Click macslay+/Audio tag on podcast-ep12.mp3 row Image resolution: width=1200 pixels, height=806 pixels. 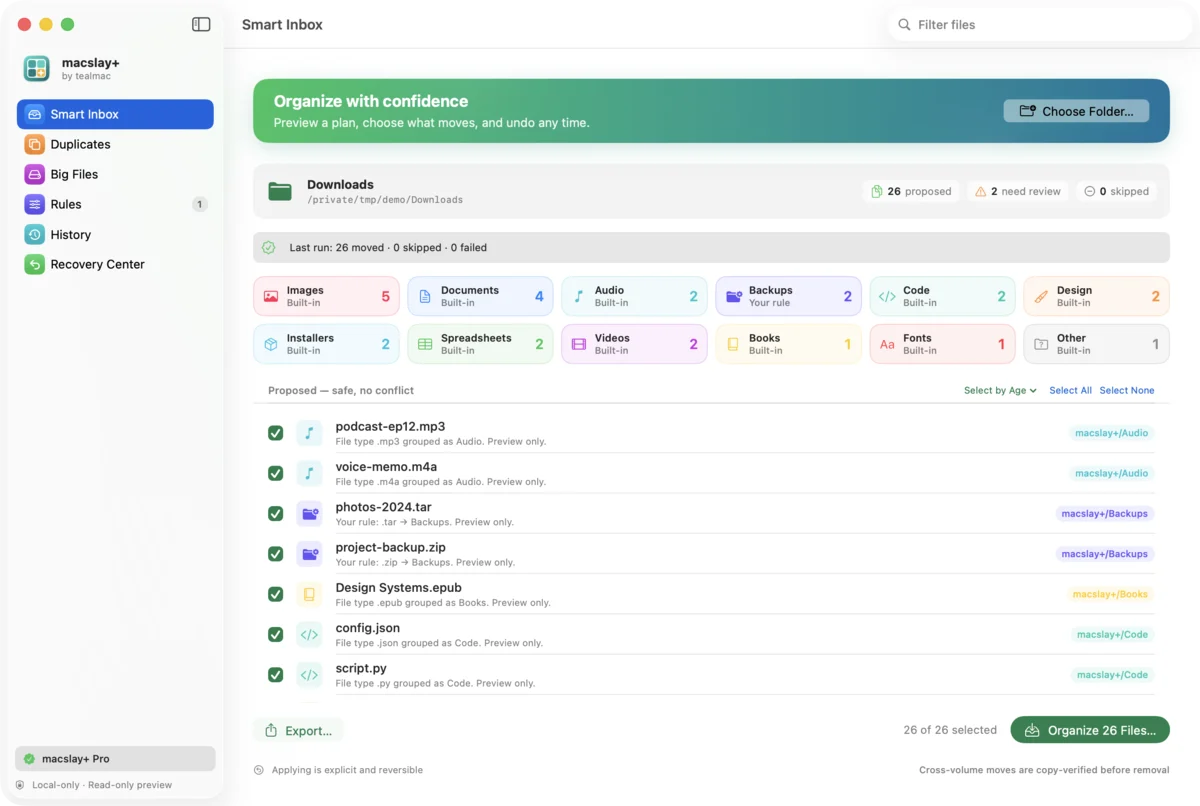point(1111,433)
